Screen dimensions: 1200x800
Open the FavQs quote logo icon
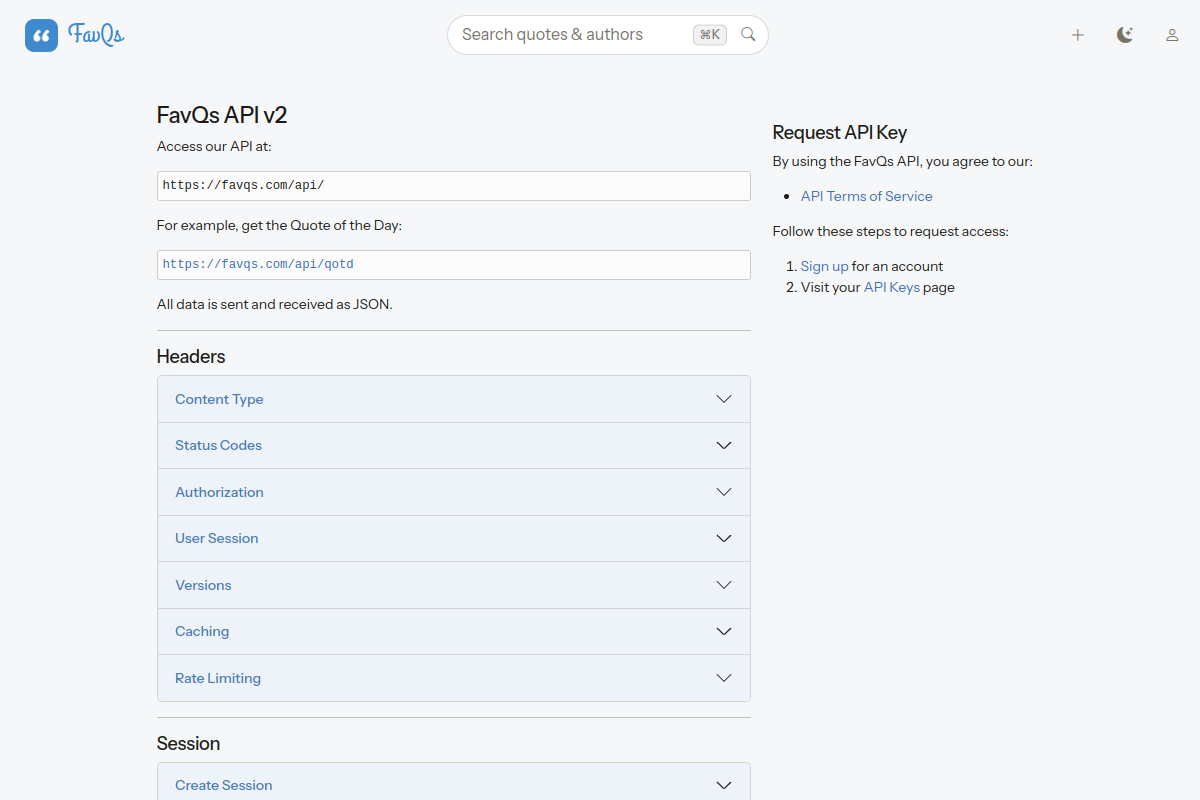point(42,36)
